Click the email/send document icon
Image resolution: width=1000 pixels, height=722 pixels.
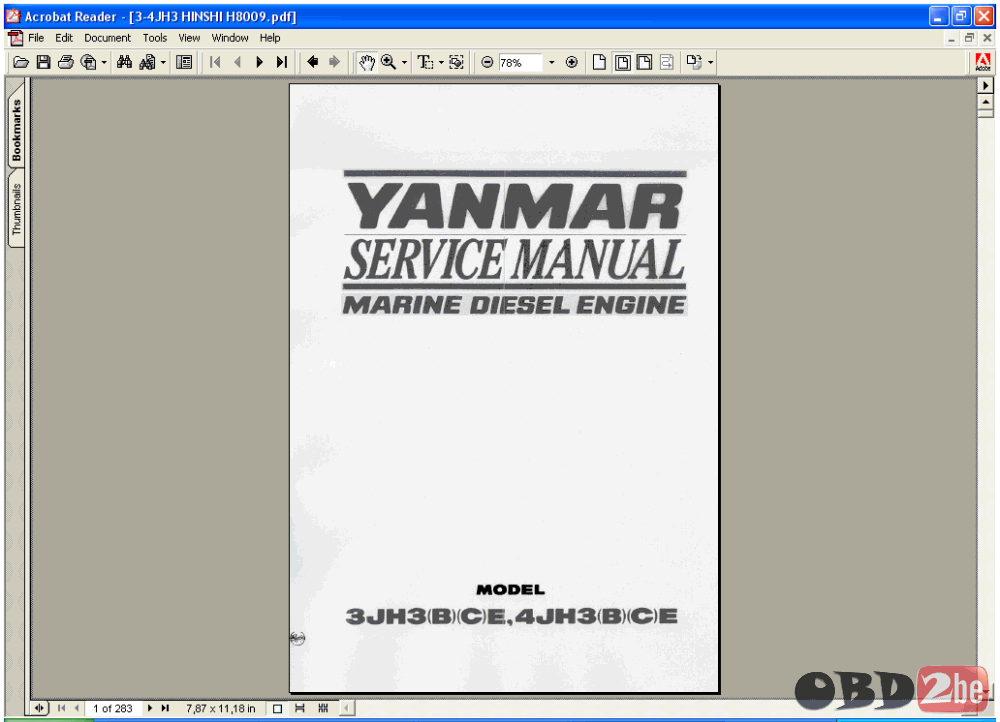pyautogui.click(x=89, y=63)
